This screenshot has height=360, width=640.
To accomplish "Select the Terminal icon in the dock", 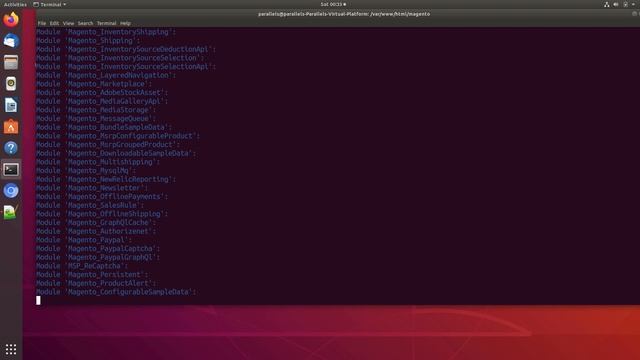I will [x=11, y=169].
